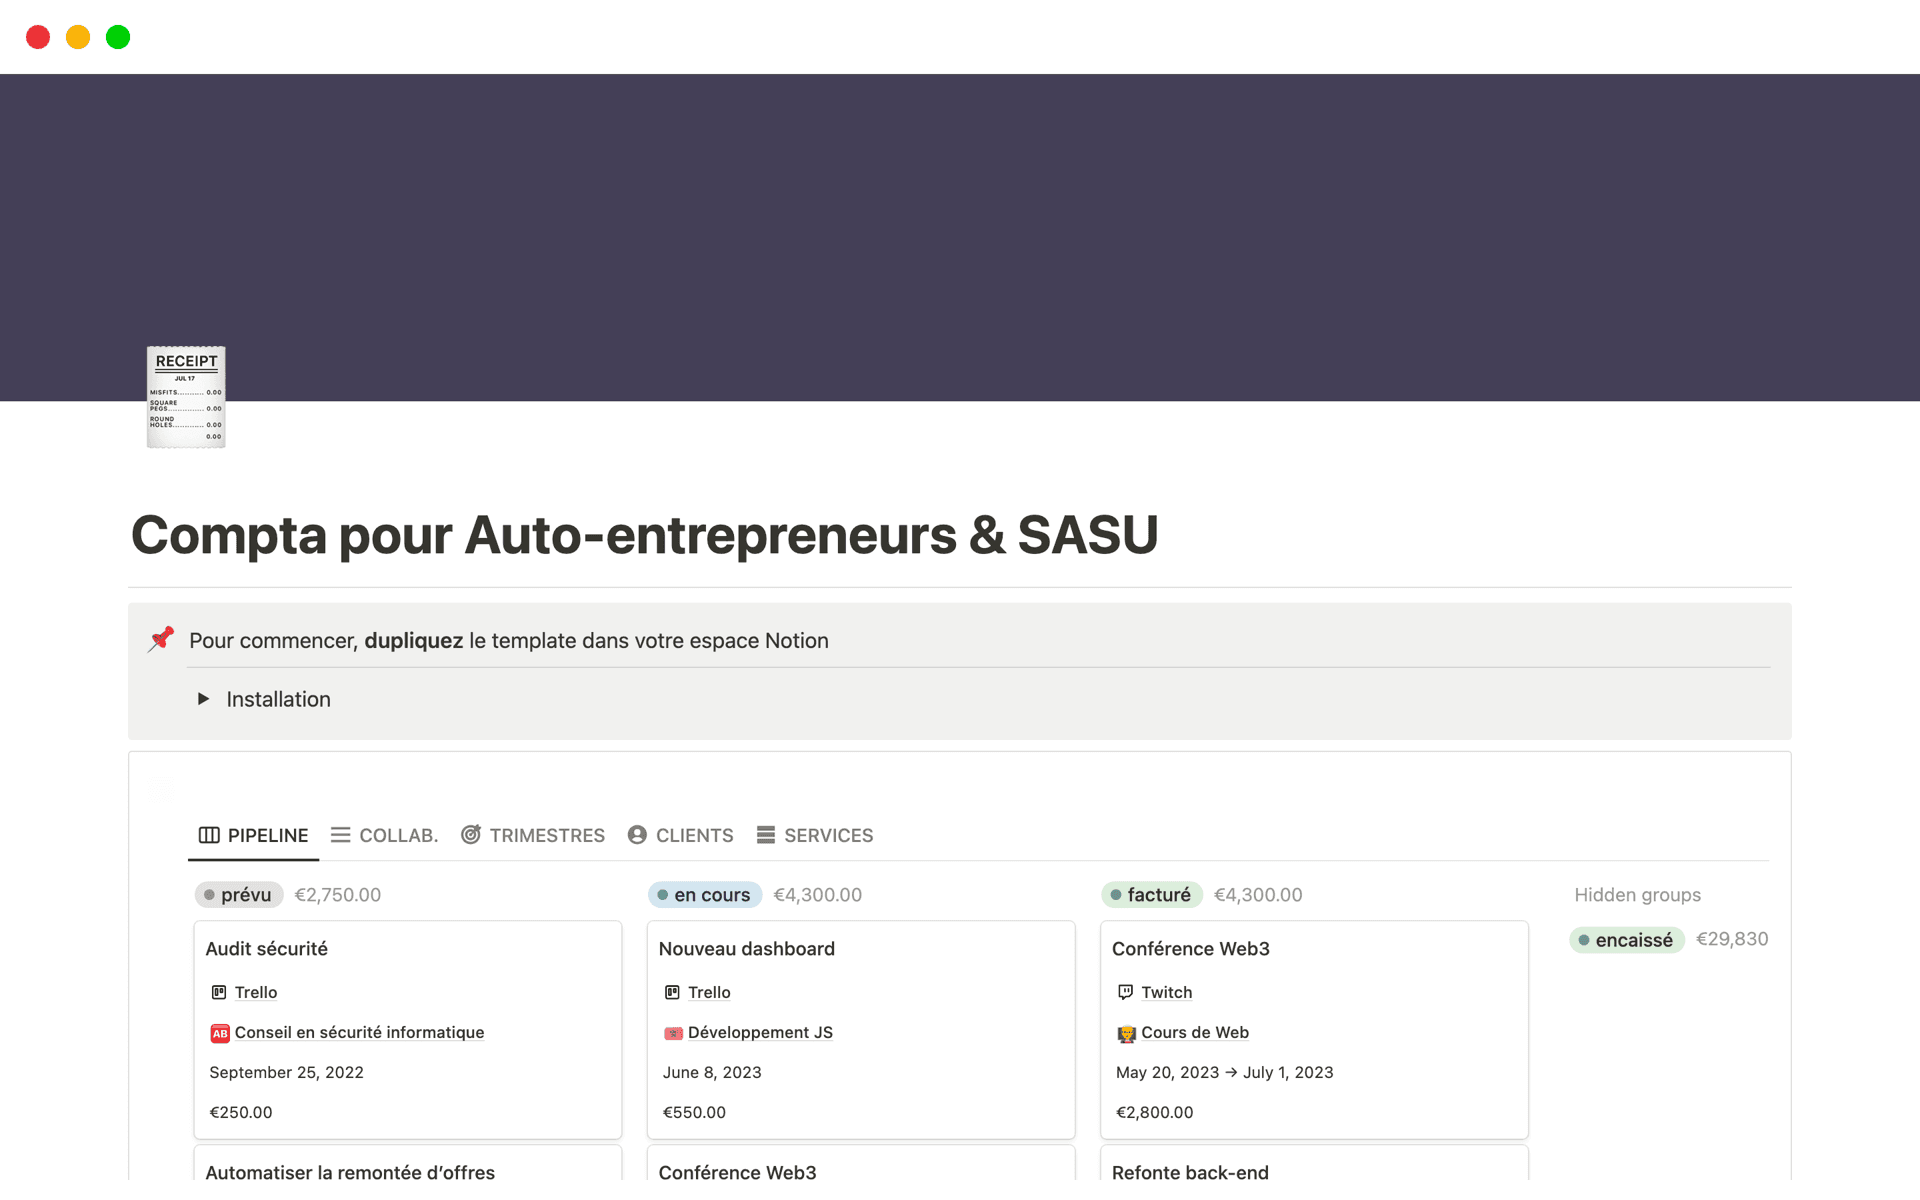Image resolution: width=1920 pixels, height=1200 pixels.
Task: Open the Conseil en sécurité informatique link
Action: [x=358, y=1032]
